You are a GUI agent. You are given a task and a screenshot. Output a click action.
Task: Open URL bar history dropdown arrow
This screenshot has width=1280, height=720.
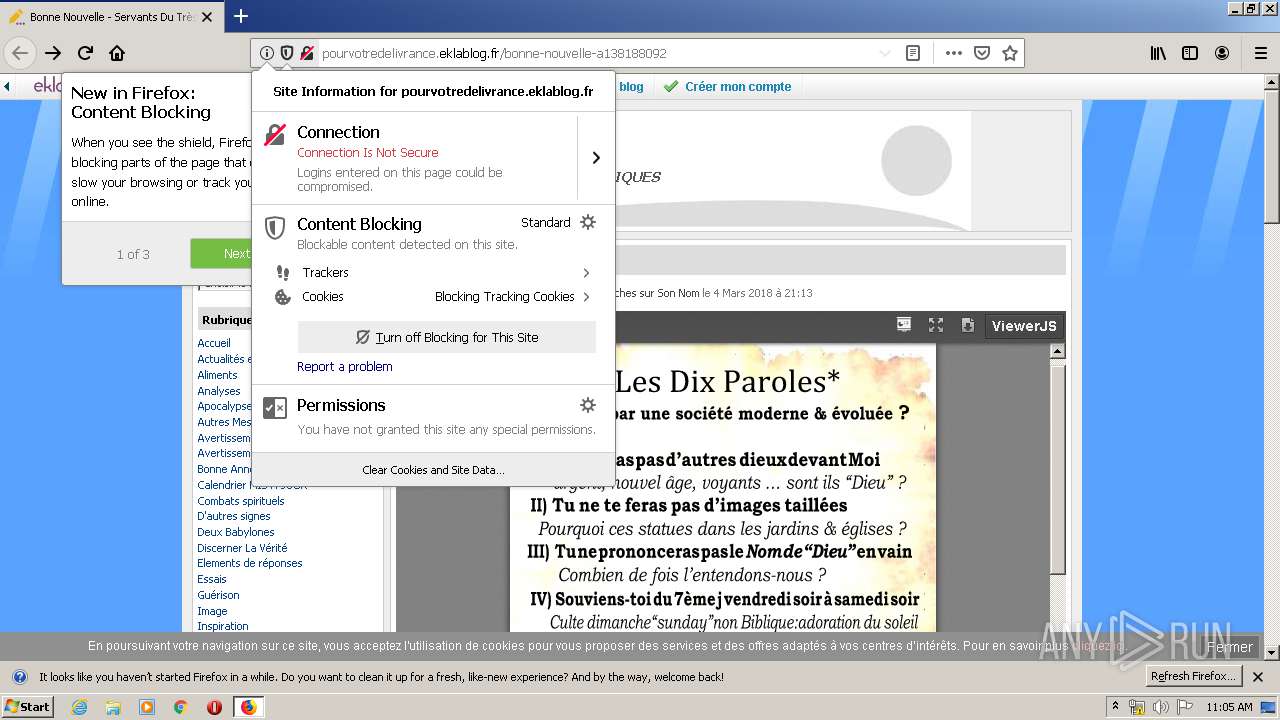885,53
